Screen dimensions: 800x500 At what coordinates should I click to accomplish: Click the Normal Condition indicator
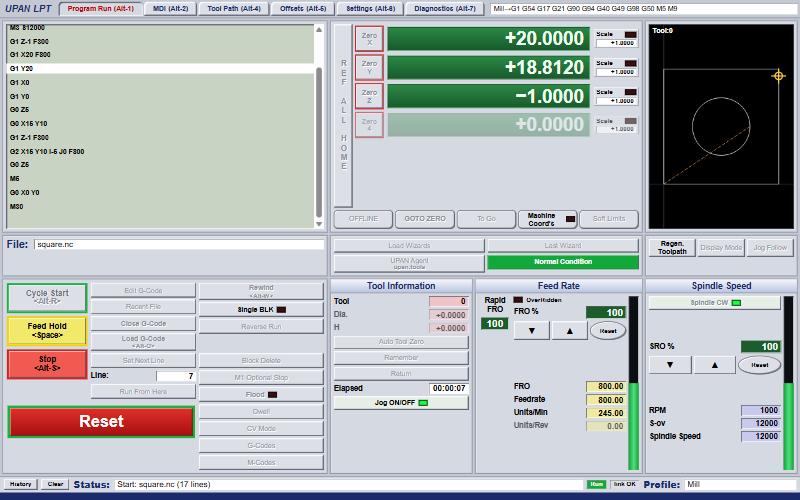click(563, 262)
